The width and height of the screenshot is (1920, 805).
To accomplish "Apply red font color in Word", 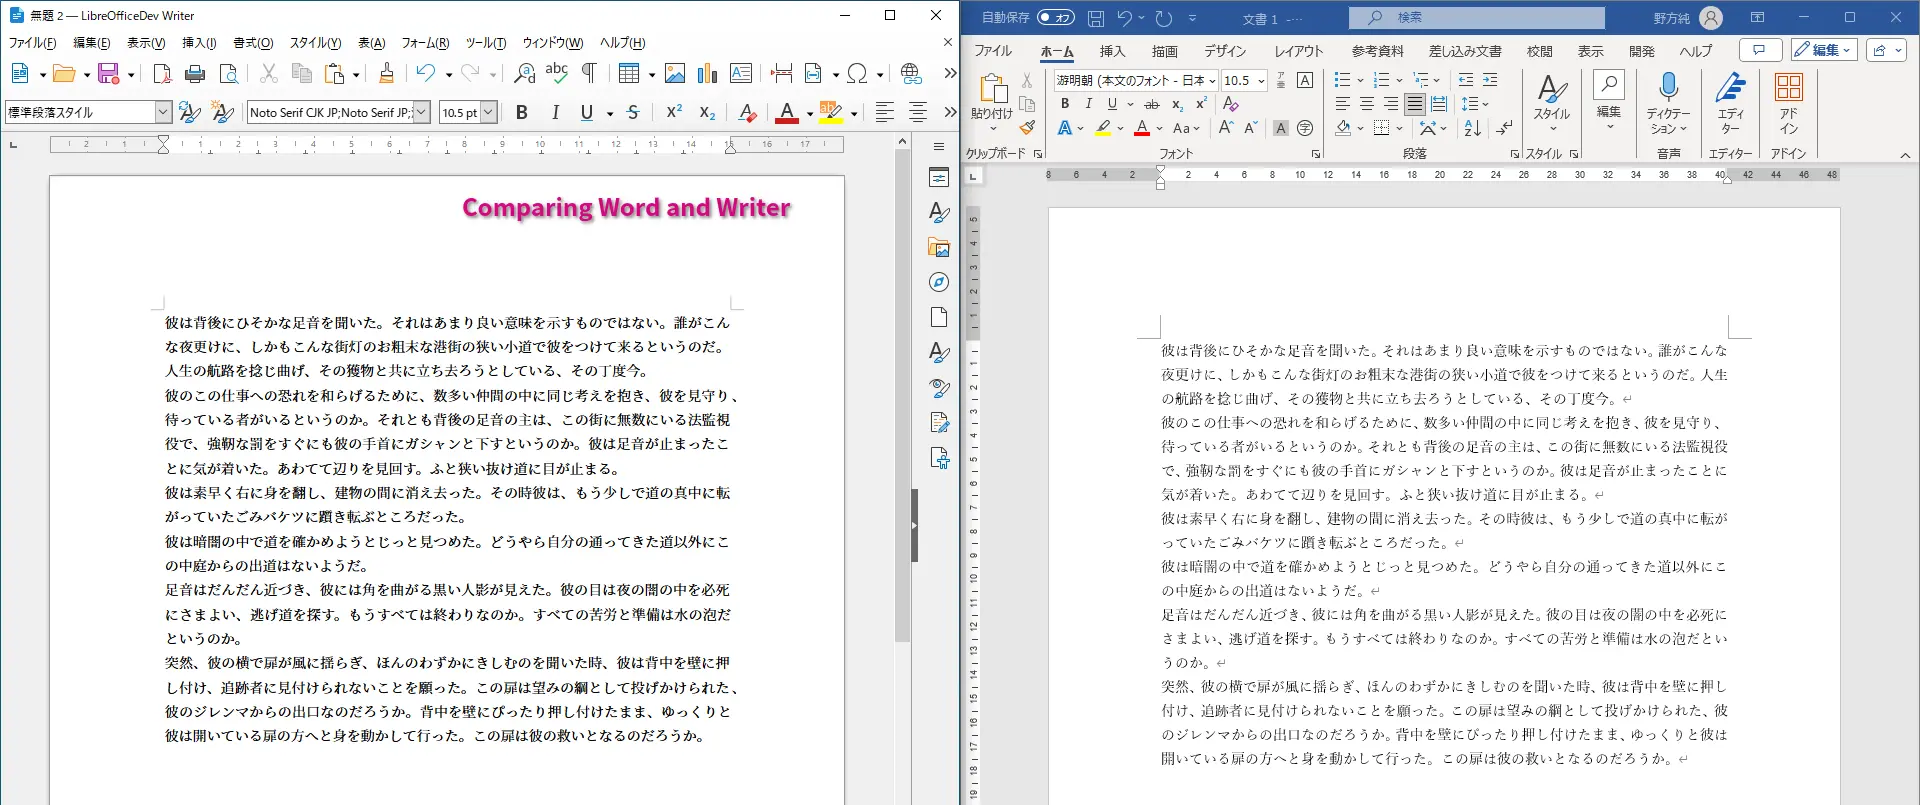I will pos(1142,128).
